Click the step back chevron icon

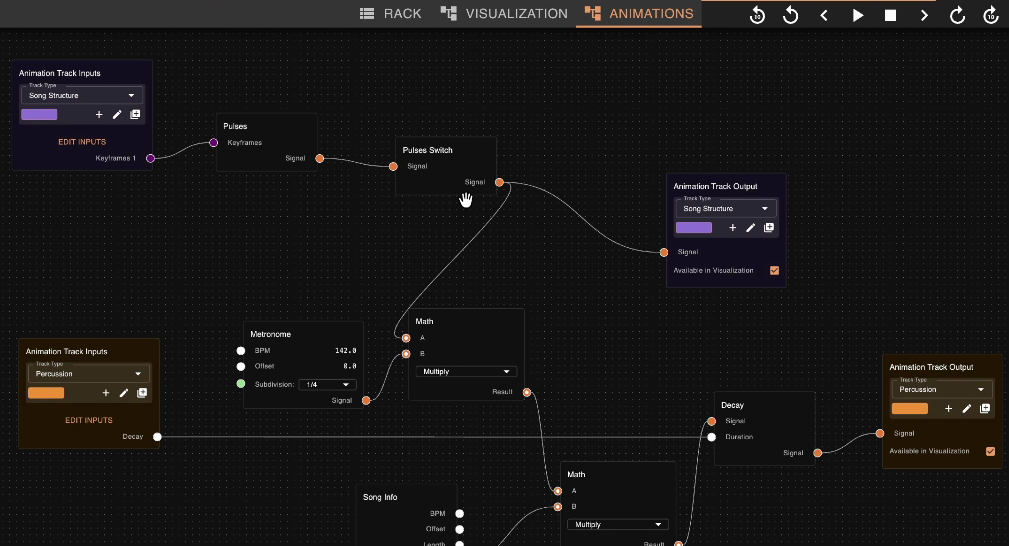click(824, 15)
